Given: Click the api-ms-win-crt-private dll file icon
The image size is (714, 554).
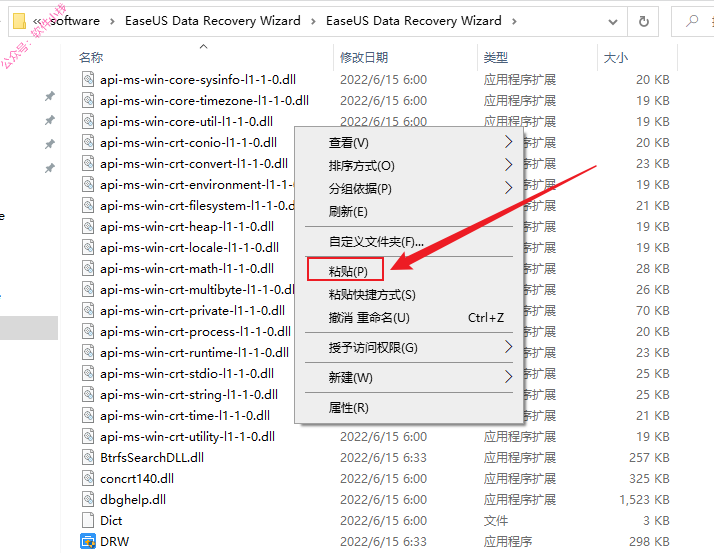Looking at the screenshot, I should [88, 310].
